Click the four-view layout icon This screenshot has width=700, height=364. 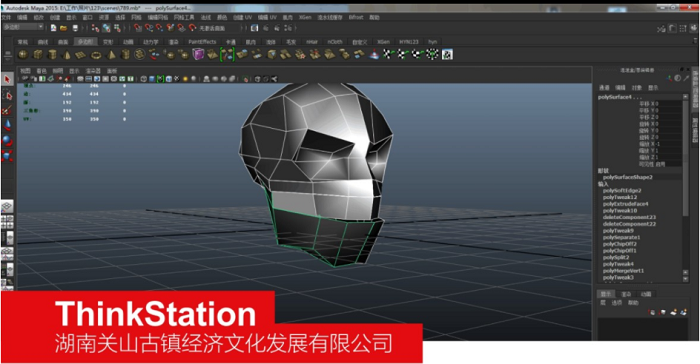[7, 222]
